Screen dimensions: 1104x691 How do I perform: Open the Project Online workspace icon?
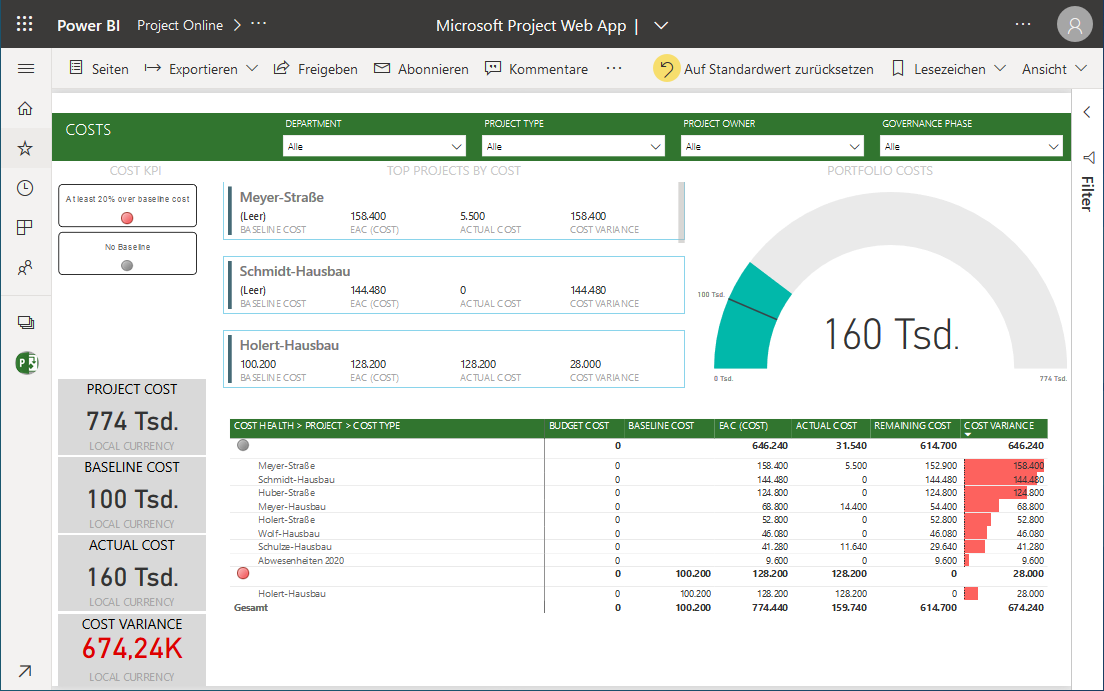(x=27, y=363)
